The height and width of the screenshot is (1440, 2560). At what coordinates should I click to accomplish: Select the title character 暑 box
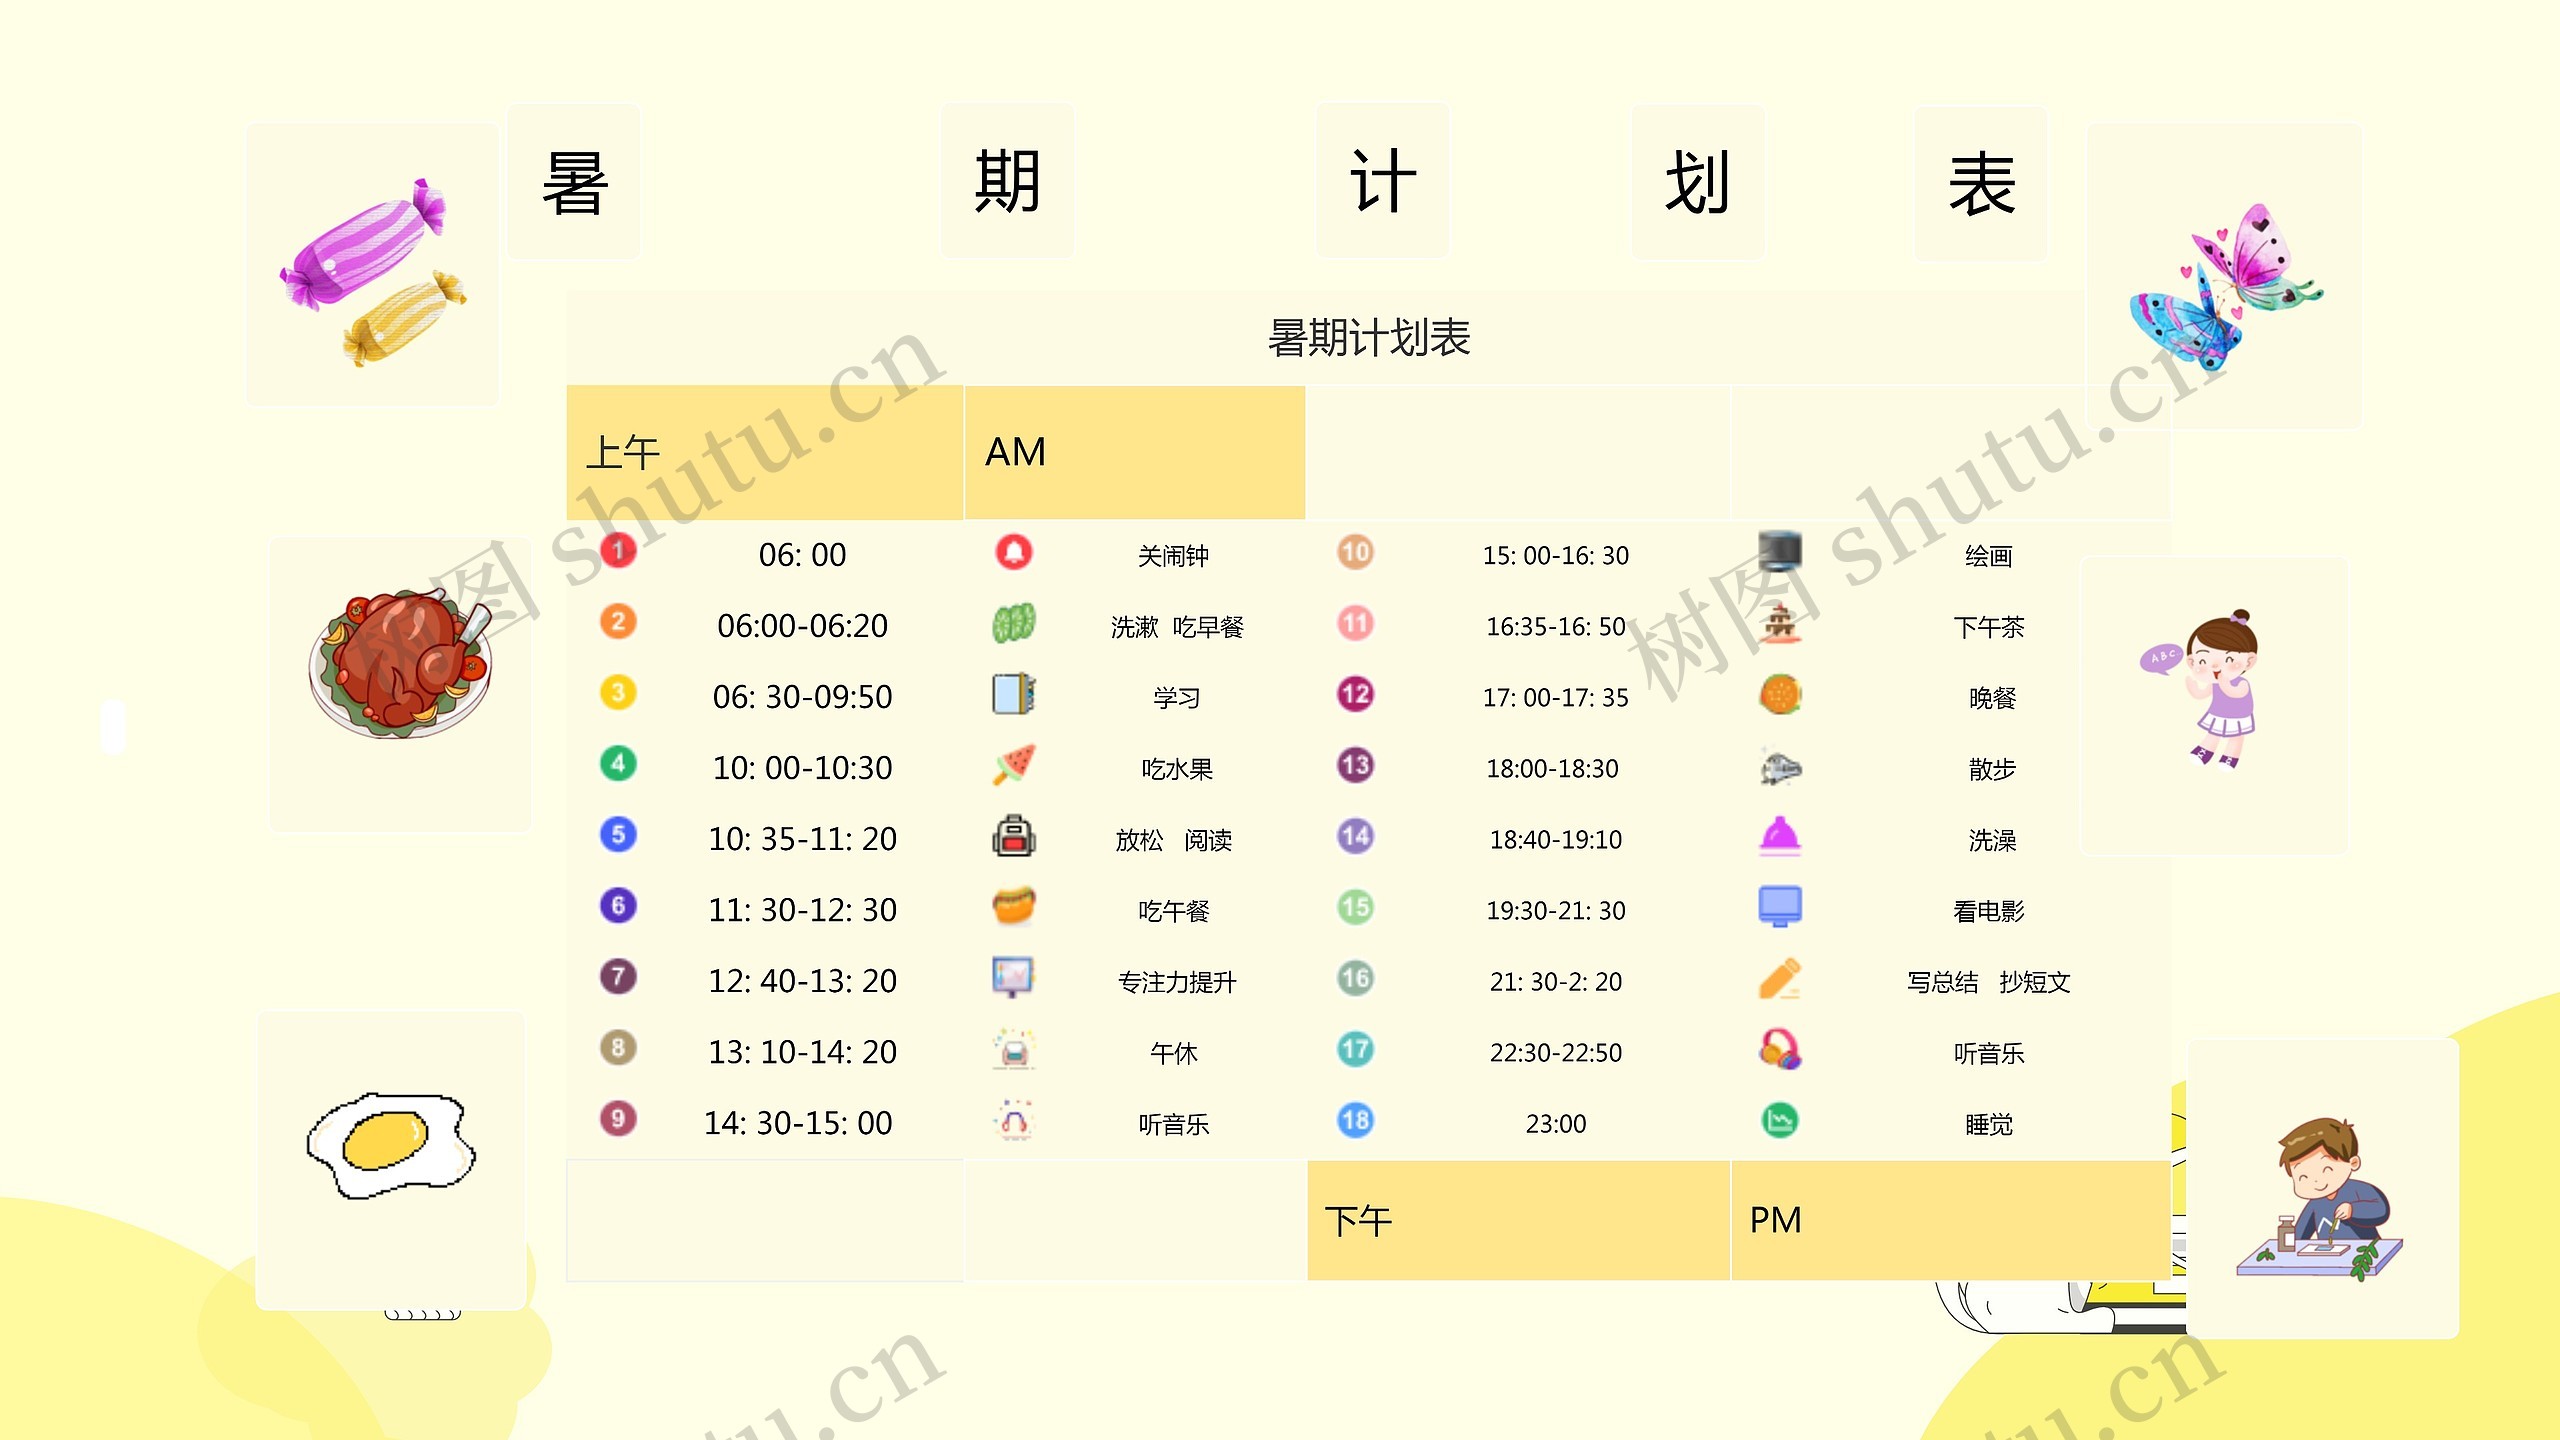[574, 182]
